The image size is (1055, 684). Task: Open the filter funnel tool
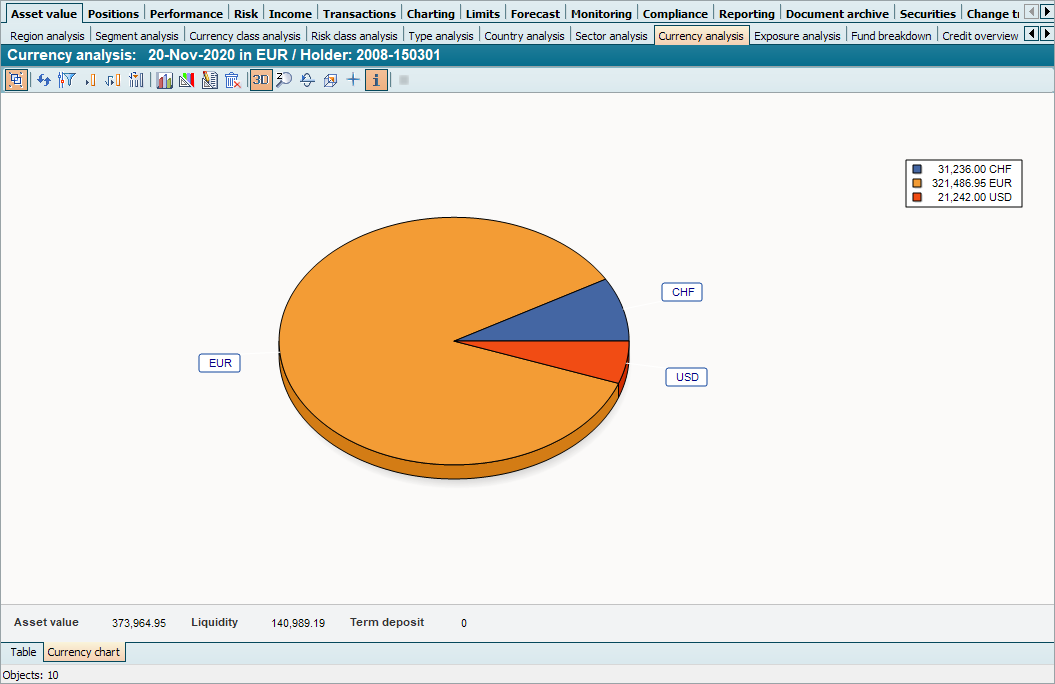tap(67, 80)
